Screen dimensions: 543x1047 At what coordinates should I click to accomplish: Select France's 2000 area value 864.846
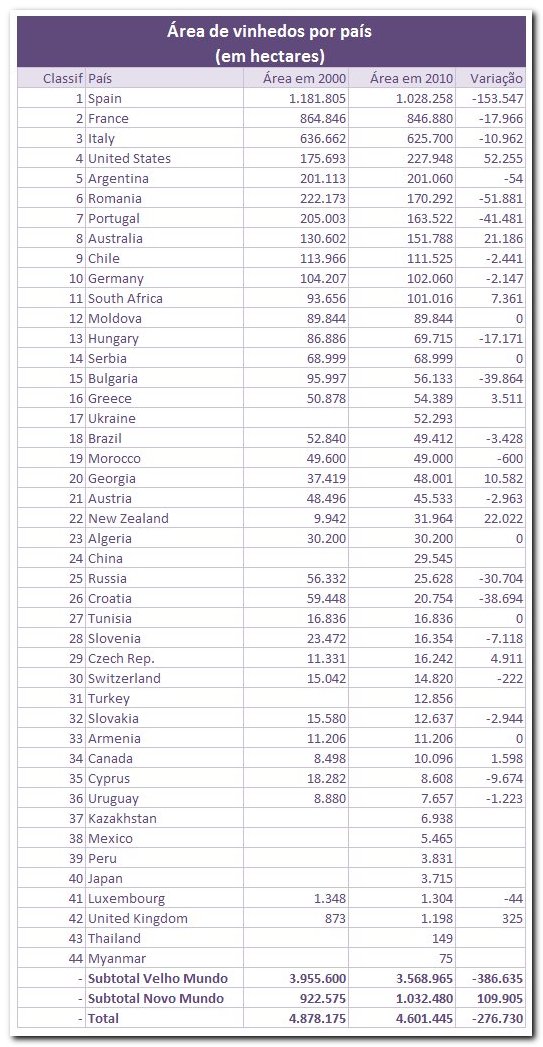click(x=317, y=118)
